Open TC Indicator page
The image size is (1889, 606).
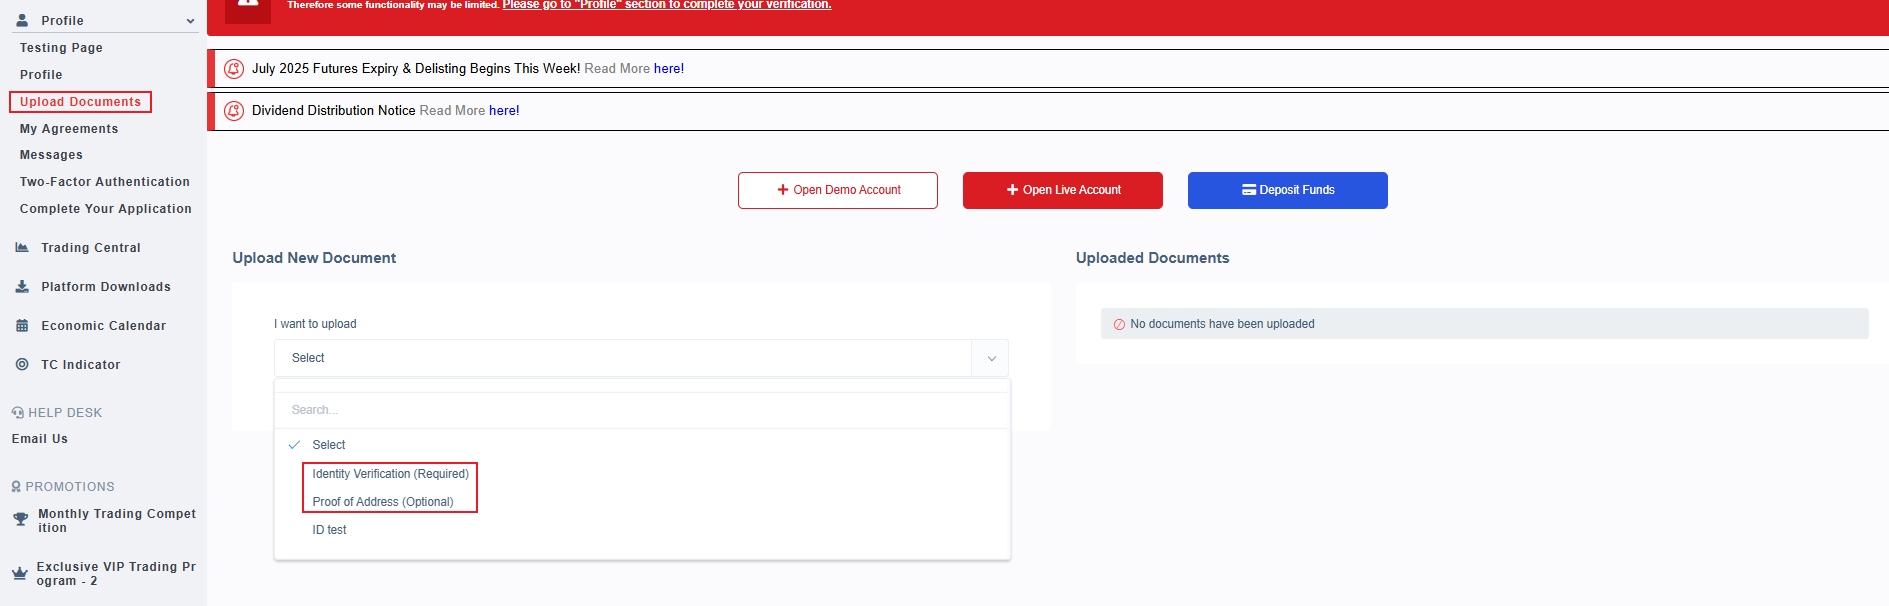click(81, 365)
